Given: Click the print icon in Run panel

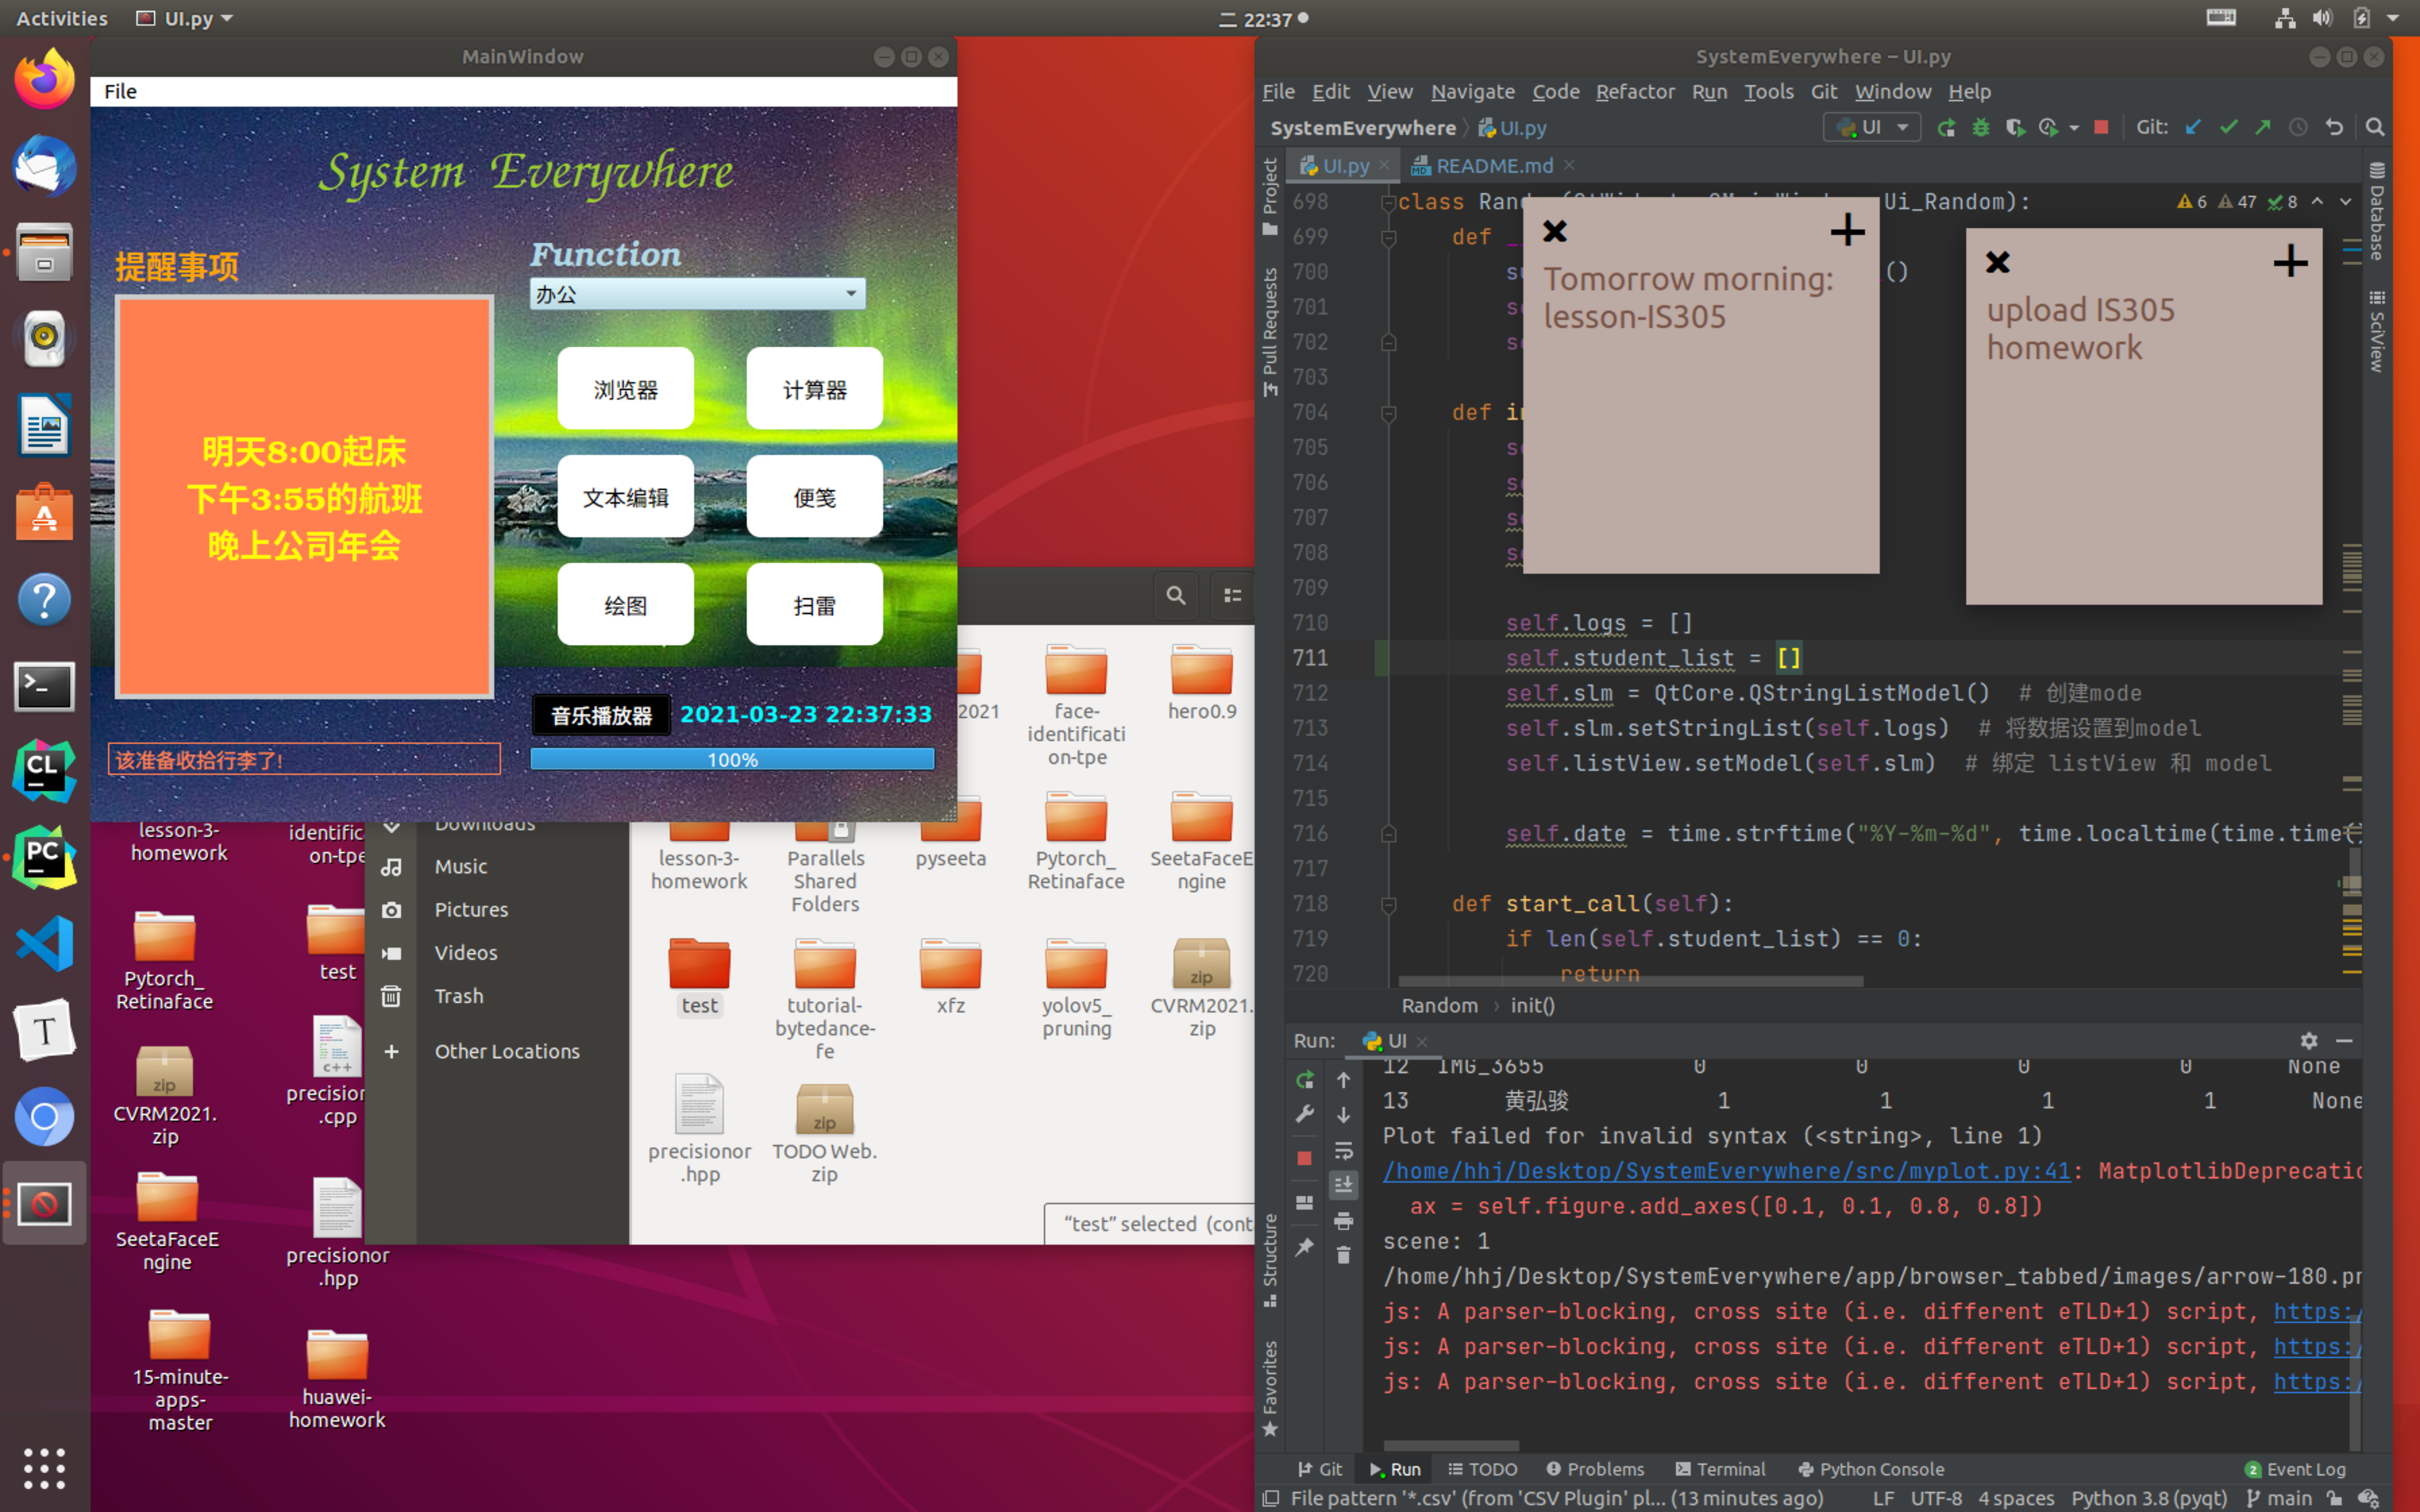Looking at the screenshot, I should pyautogui.click(x=1343, y=1220).
